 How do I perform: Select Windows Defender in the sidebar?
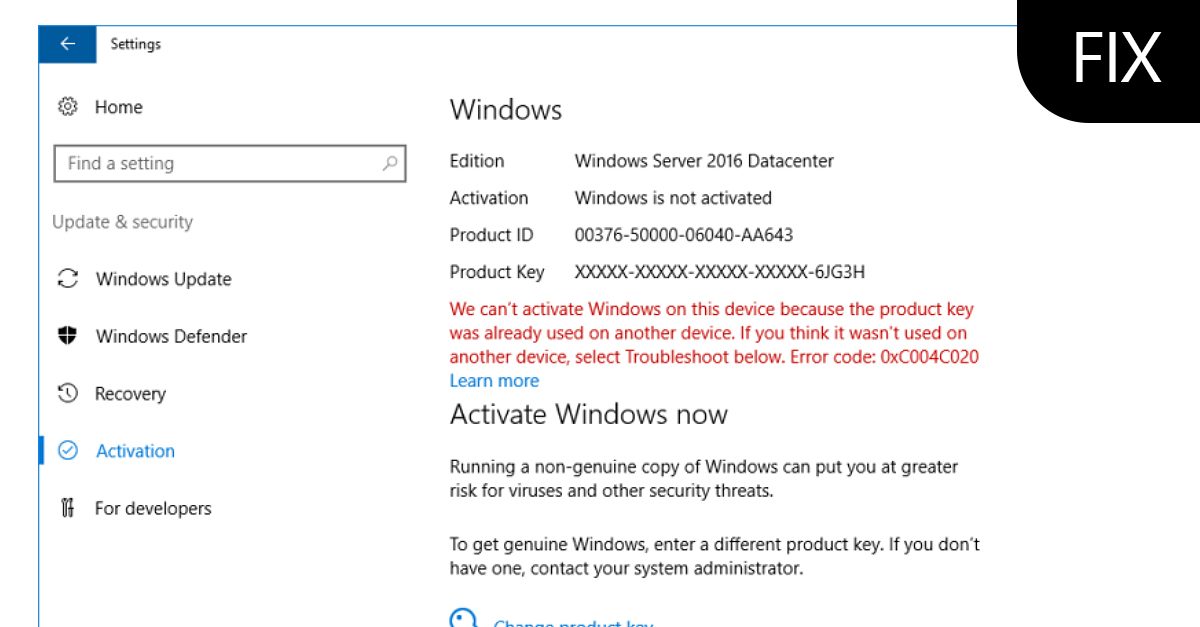(170, 336)
